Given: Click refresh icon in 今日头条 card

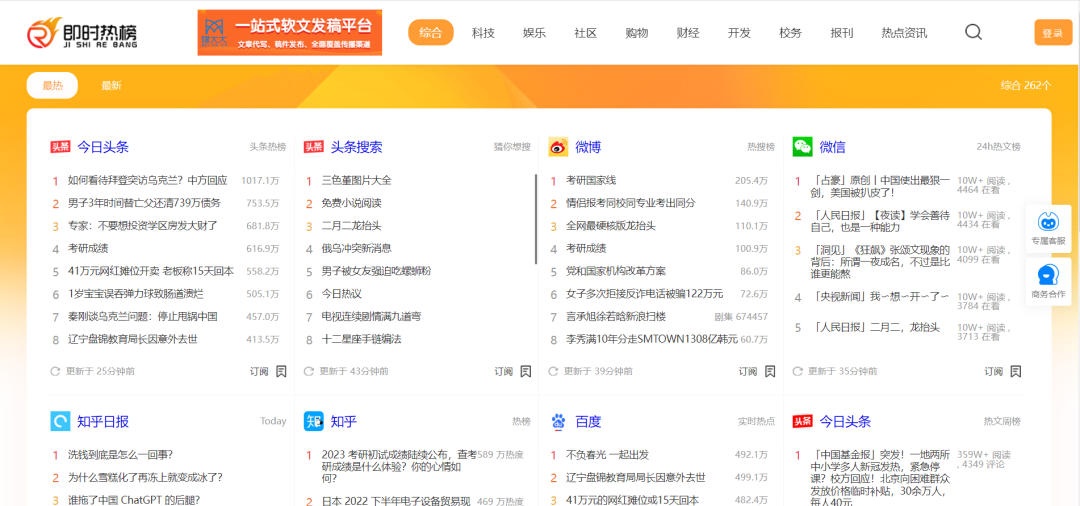Looking at the screenshot, I should (x=55, y=371).
